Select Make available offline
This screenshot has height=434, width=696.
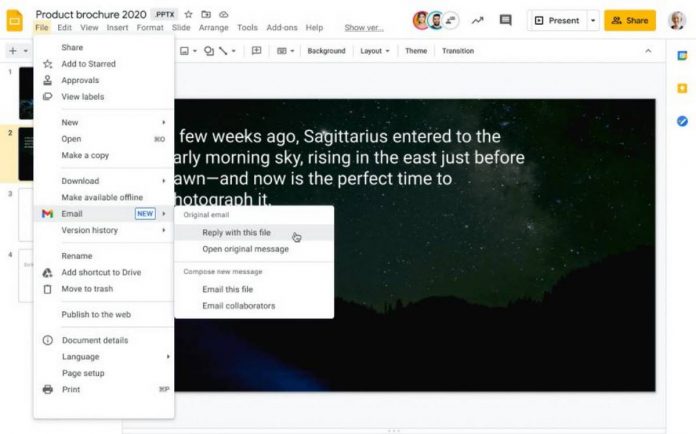[102, 197]
